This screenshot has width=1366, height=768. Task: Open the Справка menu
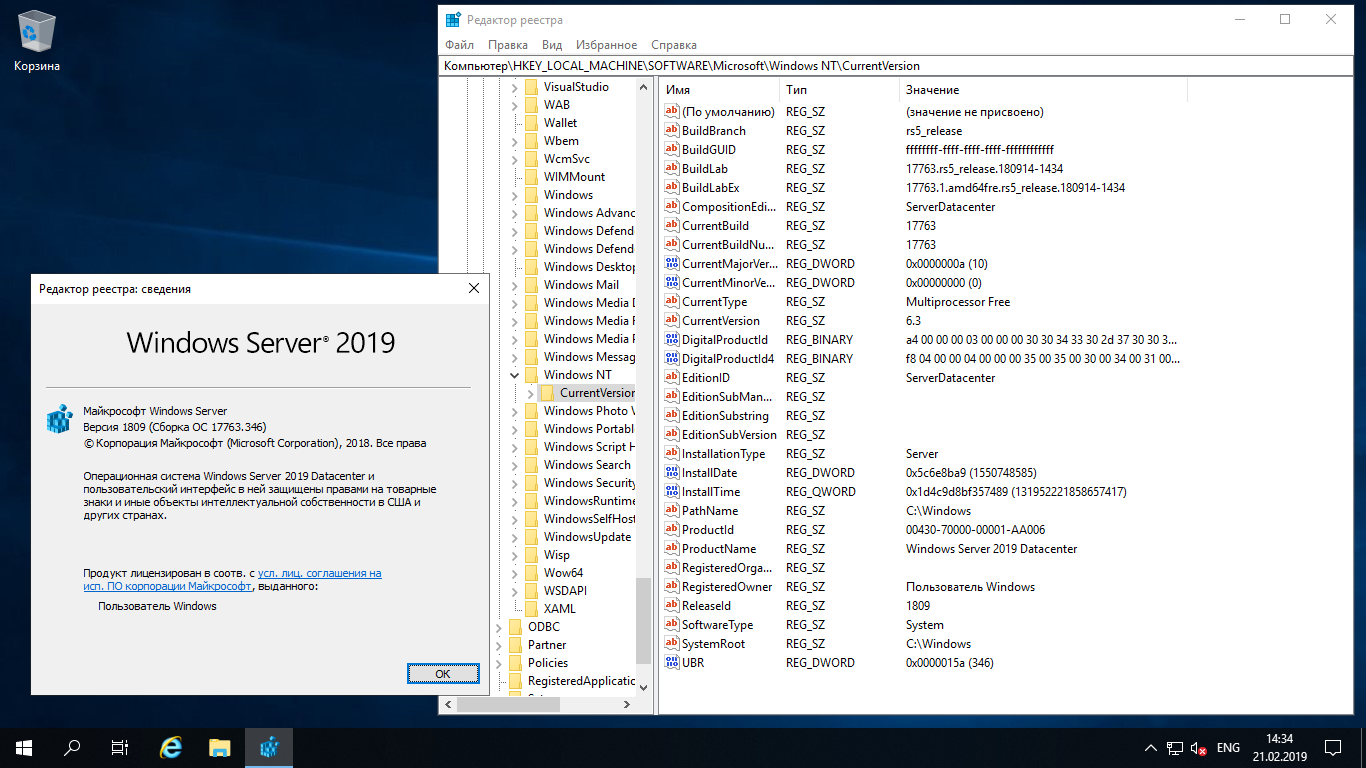coord(674,45)
